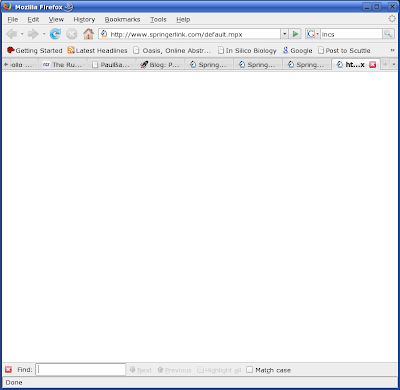Viewport: 400px width, 390px height.
Task: Open the In Silico Biology bookmark
Action: [247, 51]
